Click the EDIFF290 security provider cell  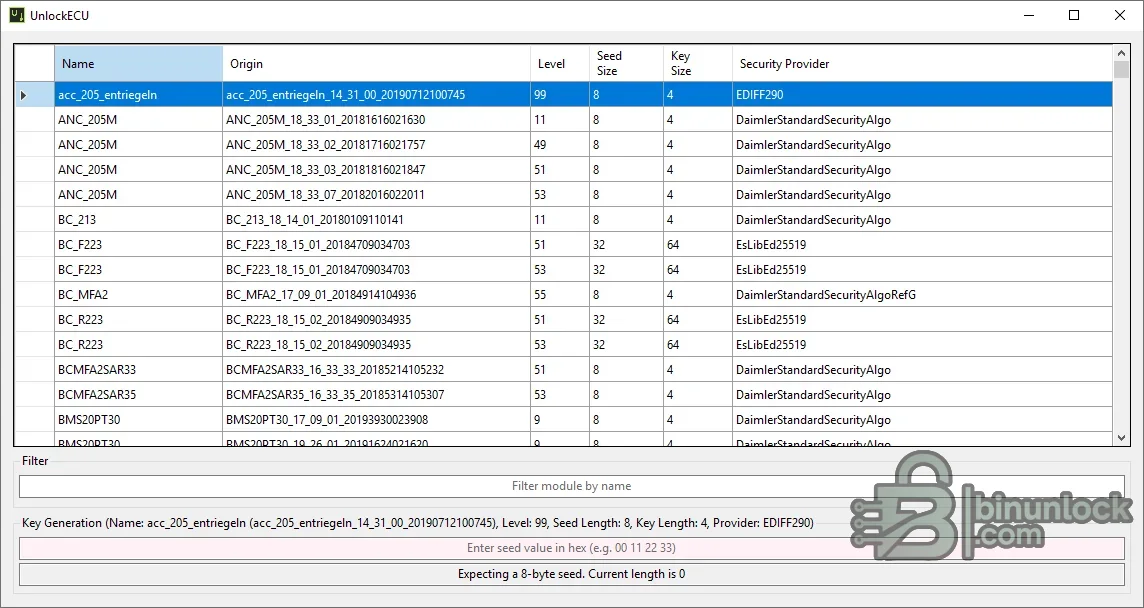(922, 95)
